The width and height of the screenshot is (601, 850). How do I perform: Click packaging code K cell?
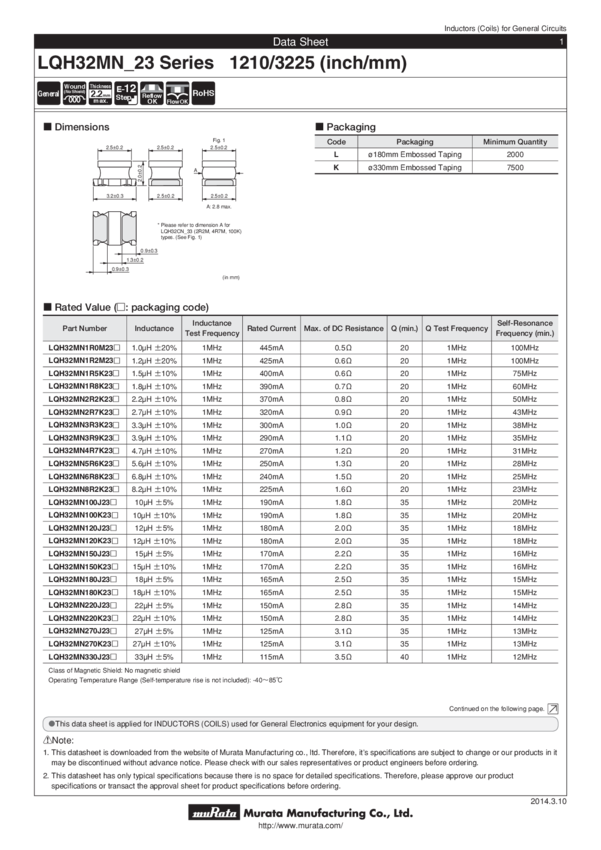pos(336,168)
